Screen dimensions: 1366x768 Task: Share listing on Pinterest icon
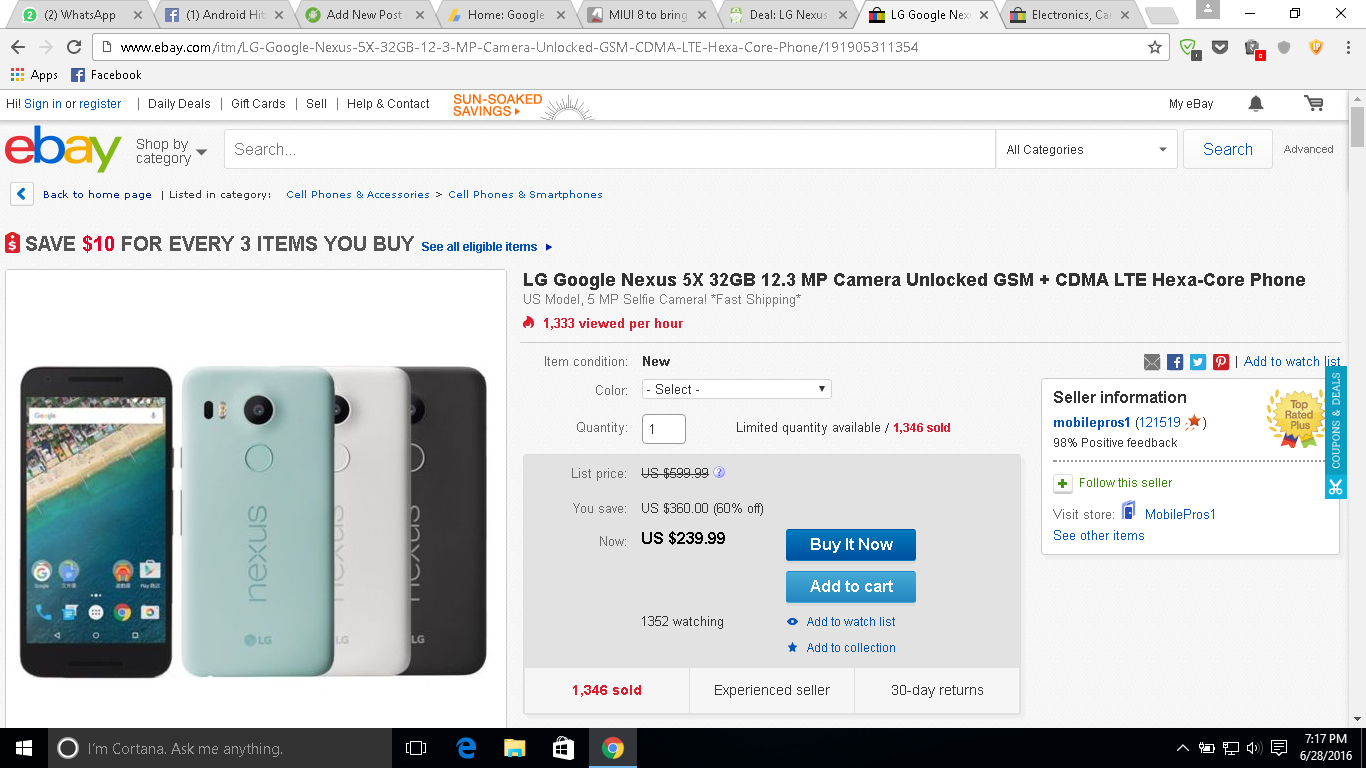pyautogui.click(x=1221, y=362)
